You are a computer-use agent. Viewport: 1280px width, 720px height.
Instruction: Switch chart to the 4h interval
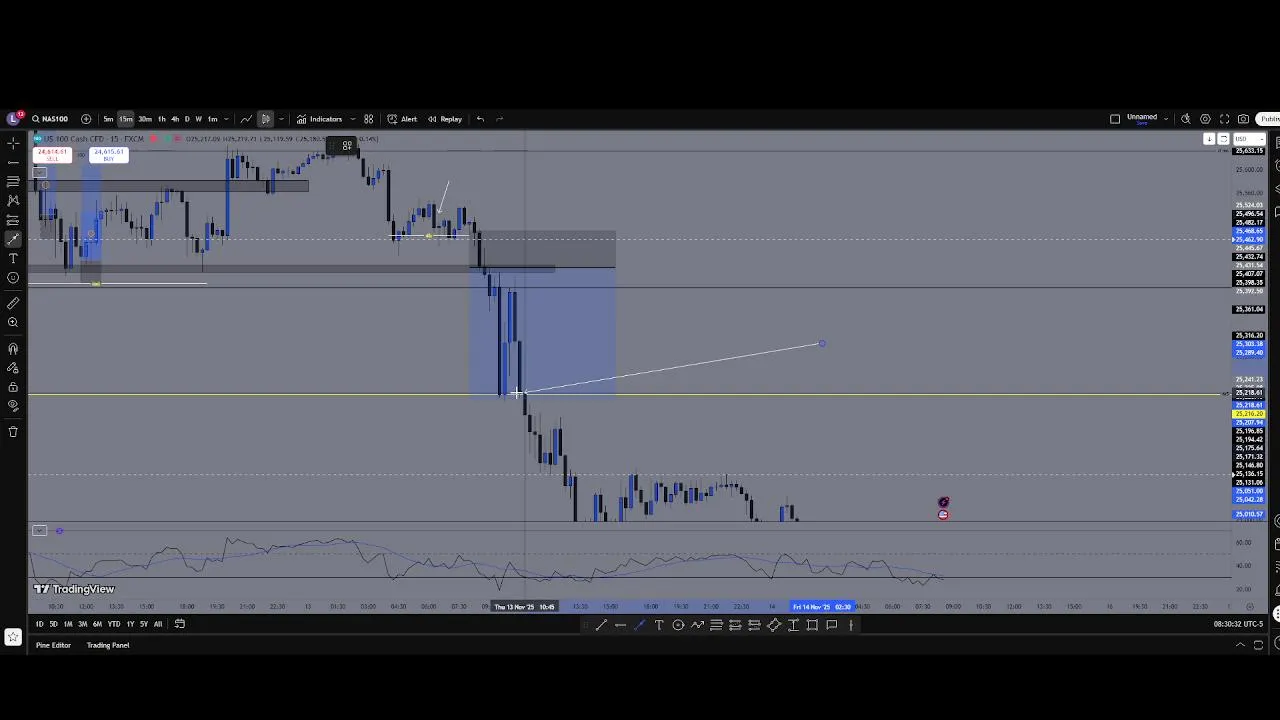pos(175,119)
